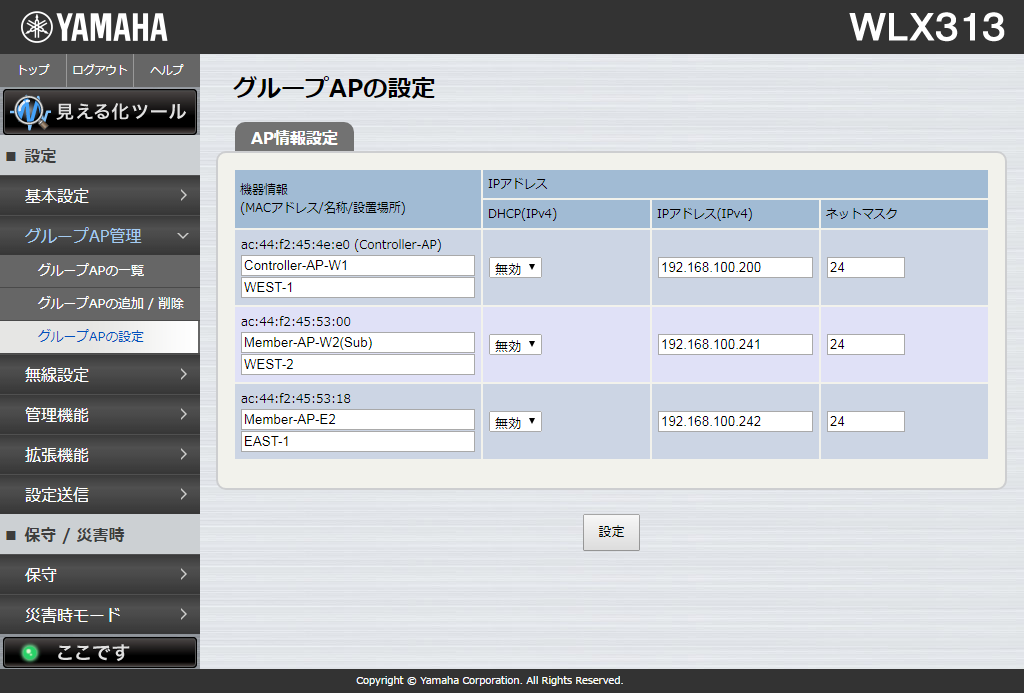Click the IP address field showing 192.168.100.200
The image size is (1024, 693).
click(x=735, y=267)
